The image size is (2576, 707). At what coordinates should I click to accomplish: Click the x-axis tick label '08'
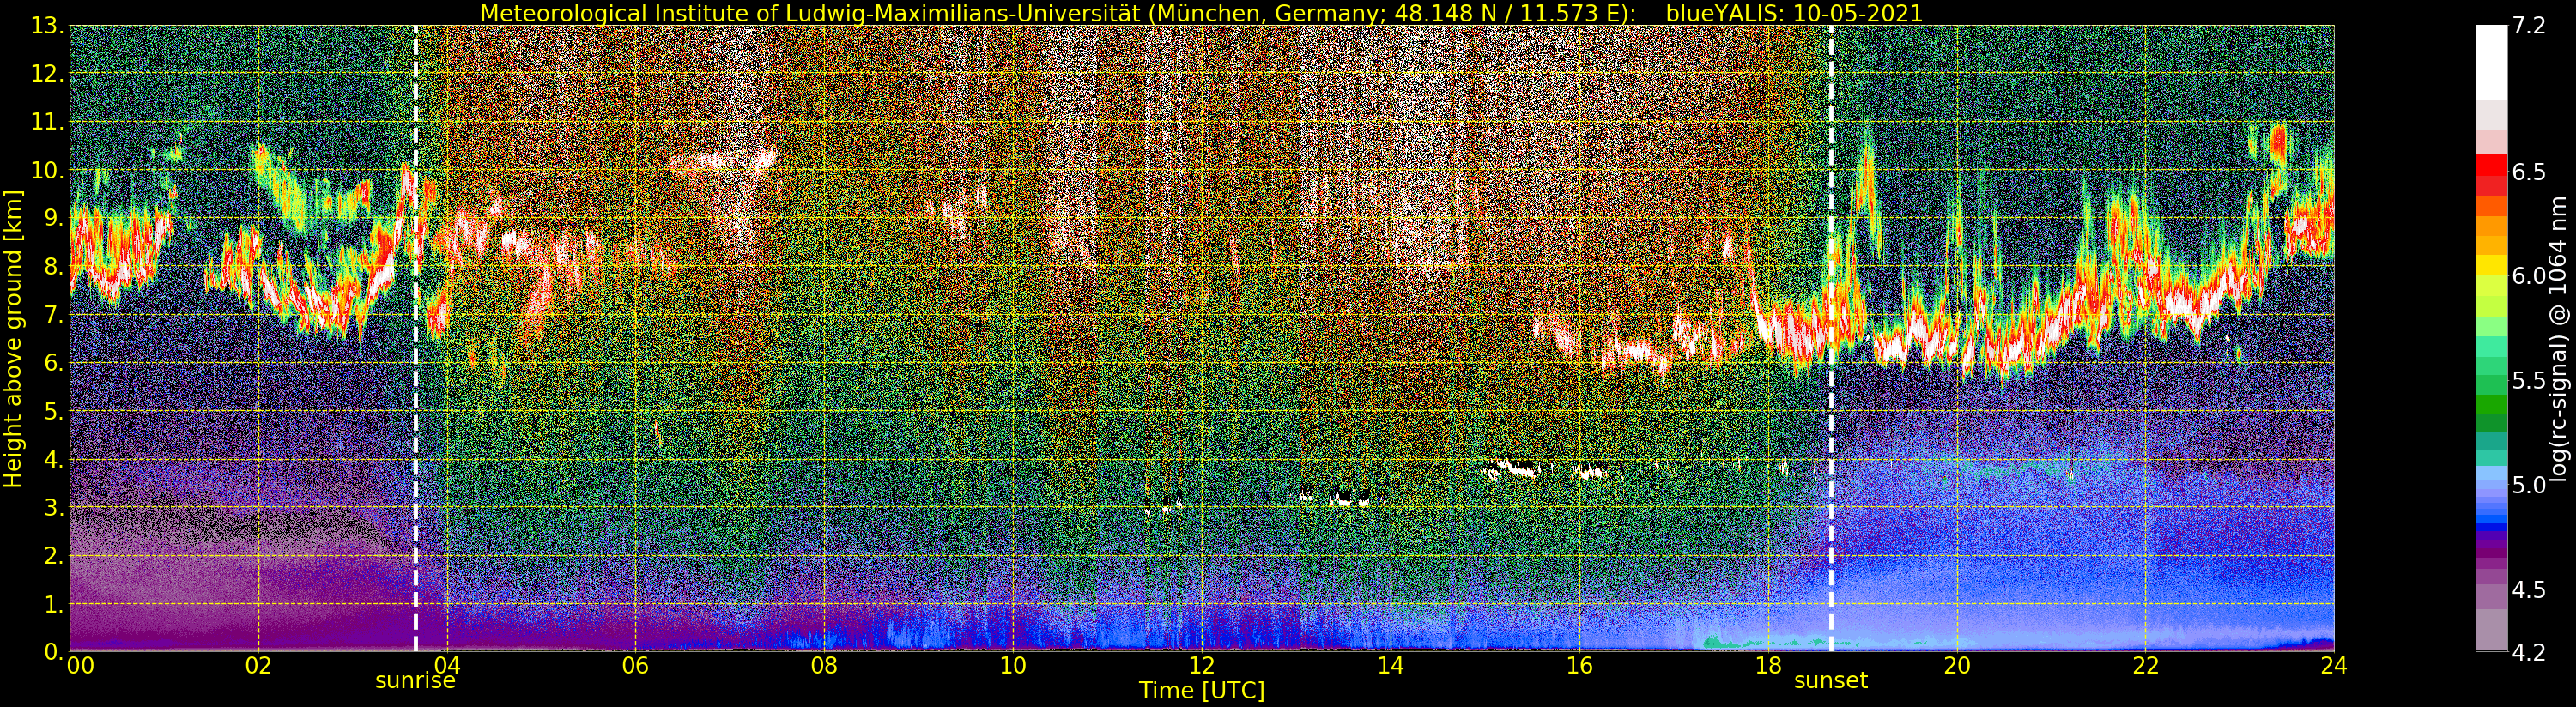(824, 666)
